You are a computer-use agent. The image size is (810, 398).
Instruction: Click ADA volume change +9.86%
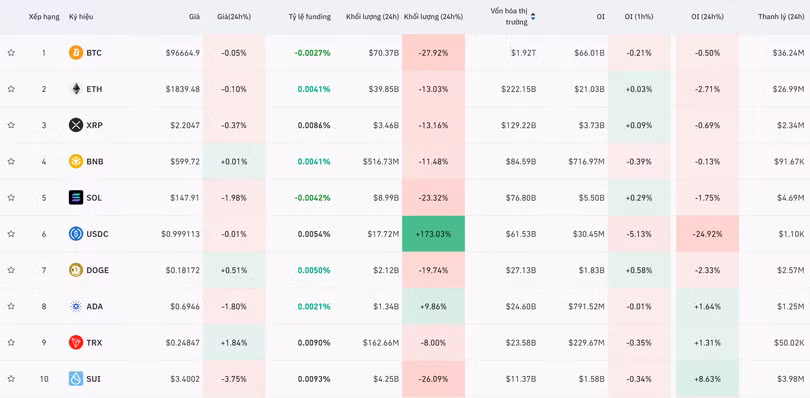point(433,307)
